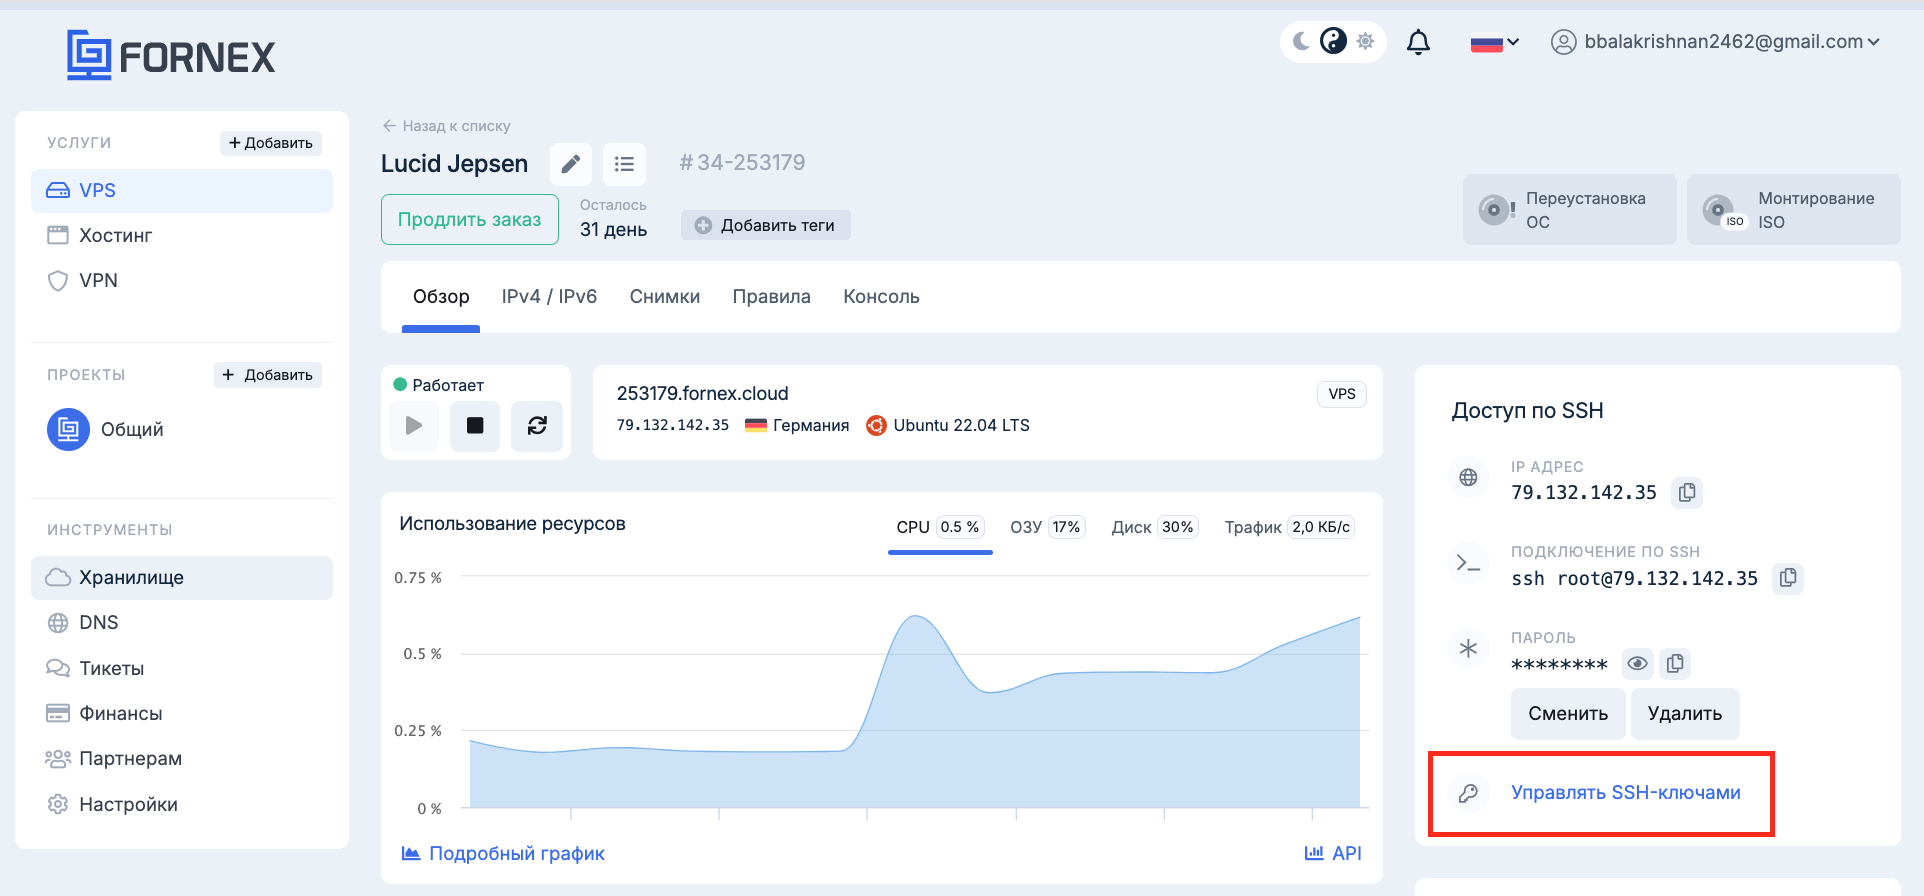Switch to the Снимки tab
Screen dimensions: 1924x896
tap(665, 297)
